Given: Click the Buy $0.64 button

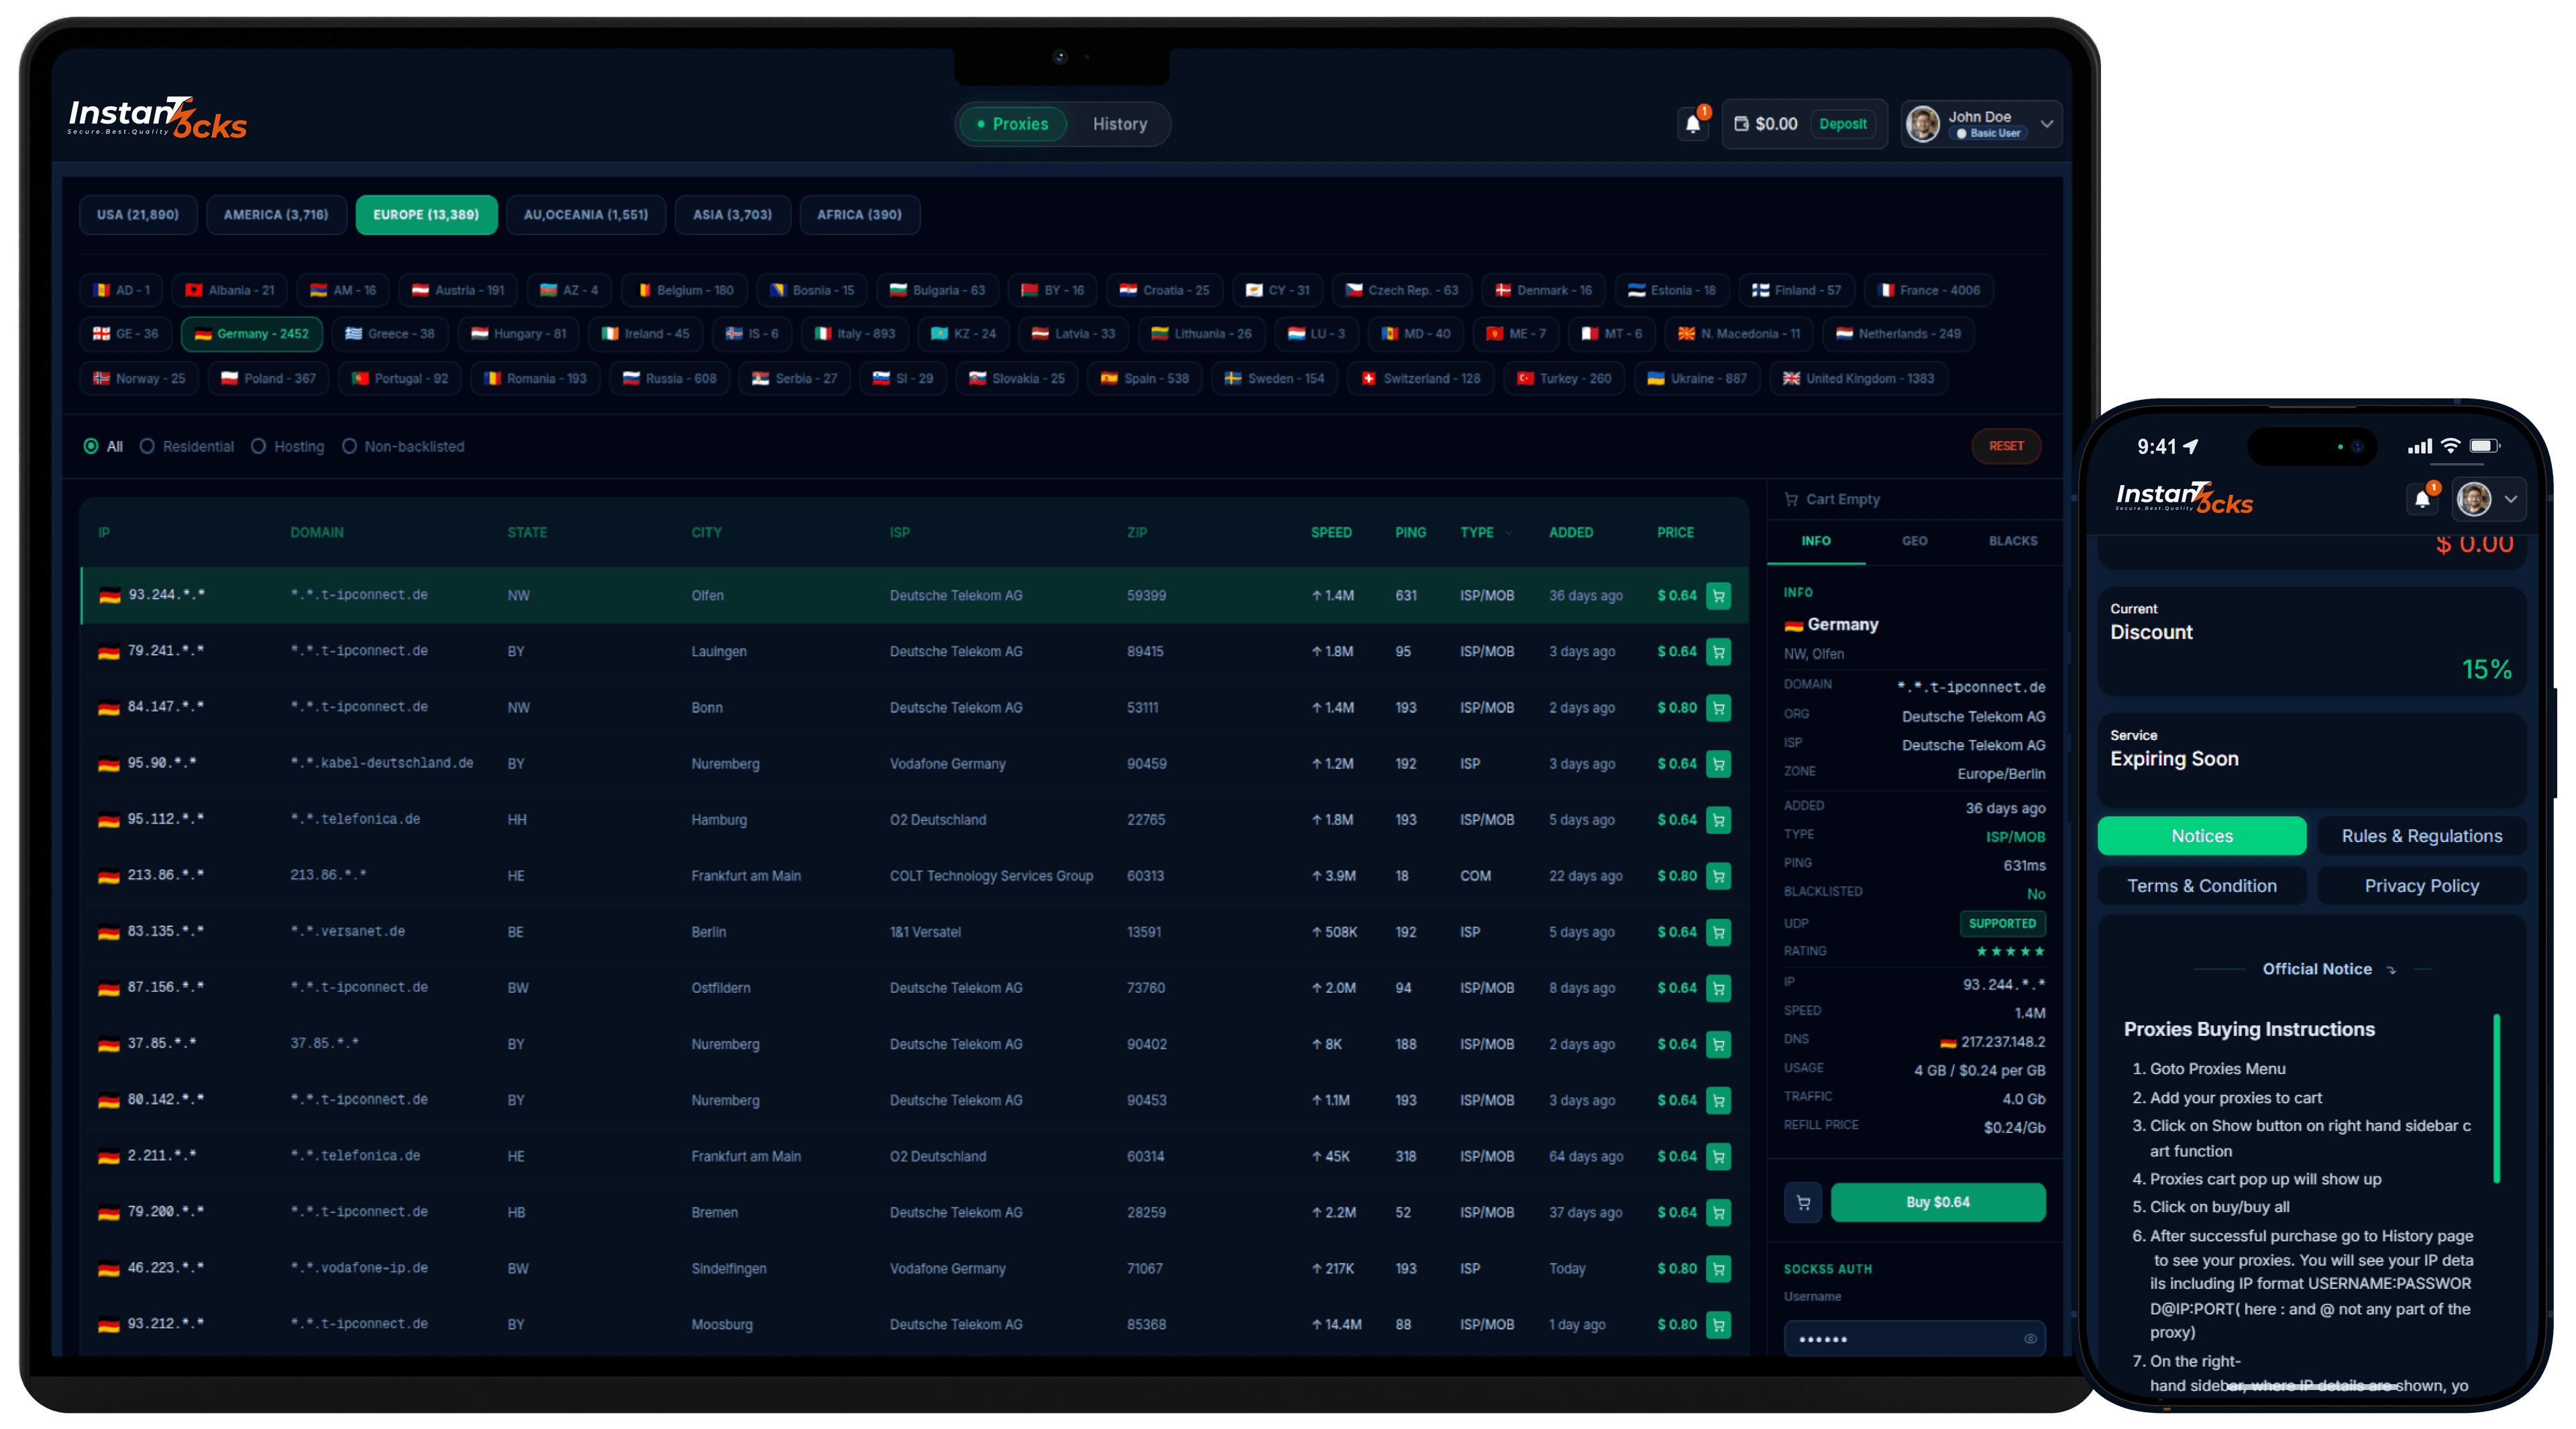Looking at the screenshot, I should point(1937,1203).
